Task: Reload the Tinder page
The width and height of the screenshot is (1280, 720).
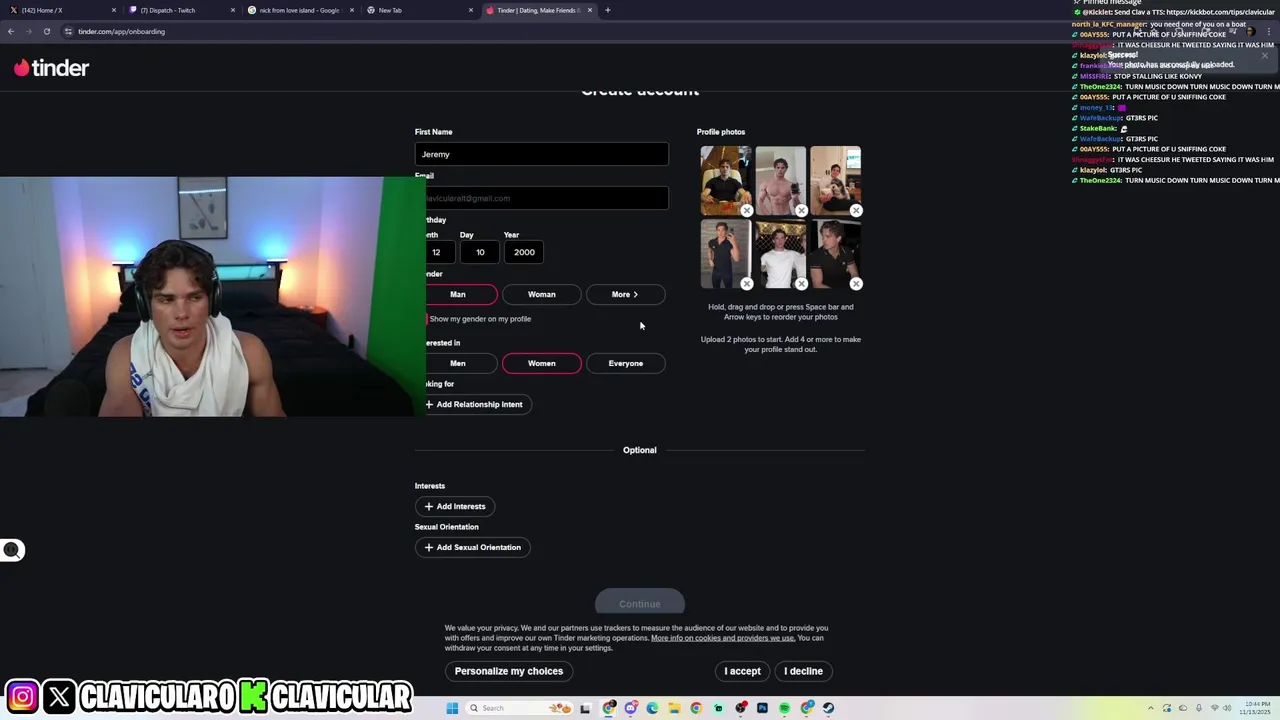Action: tap(46, 31)
